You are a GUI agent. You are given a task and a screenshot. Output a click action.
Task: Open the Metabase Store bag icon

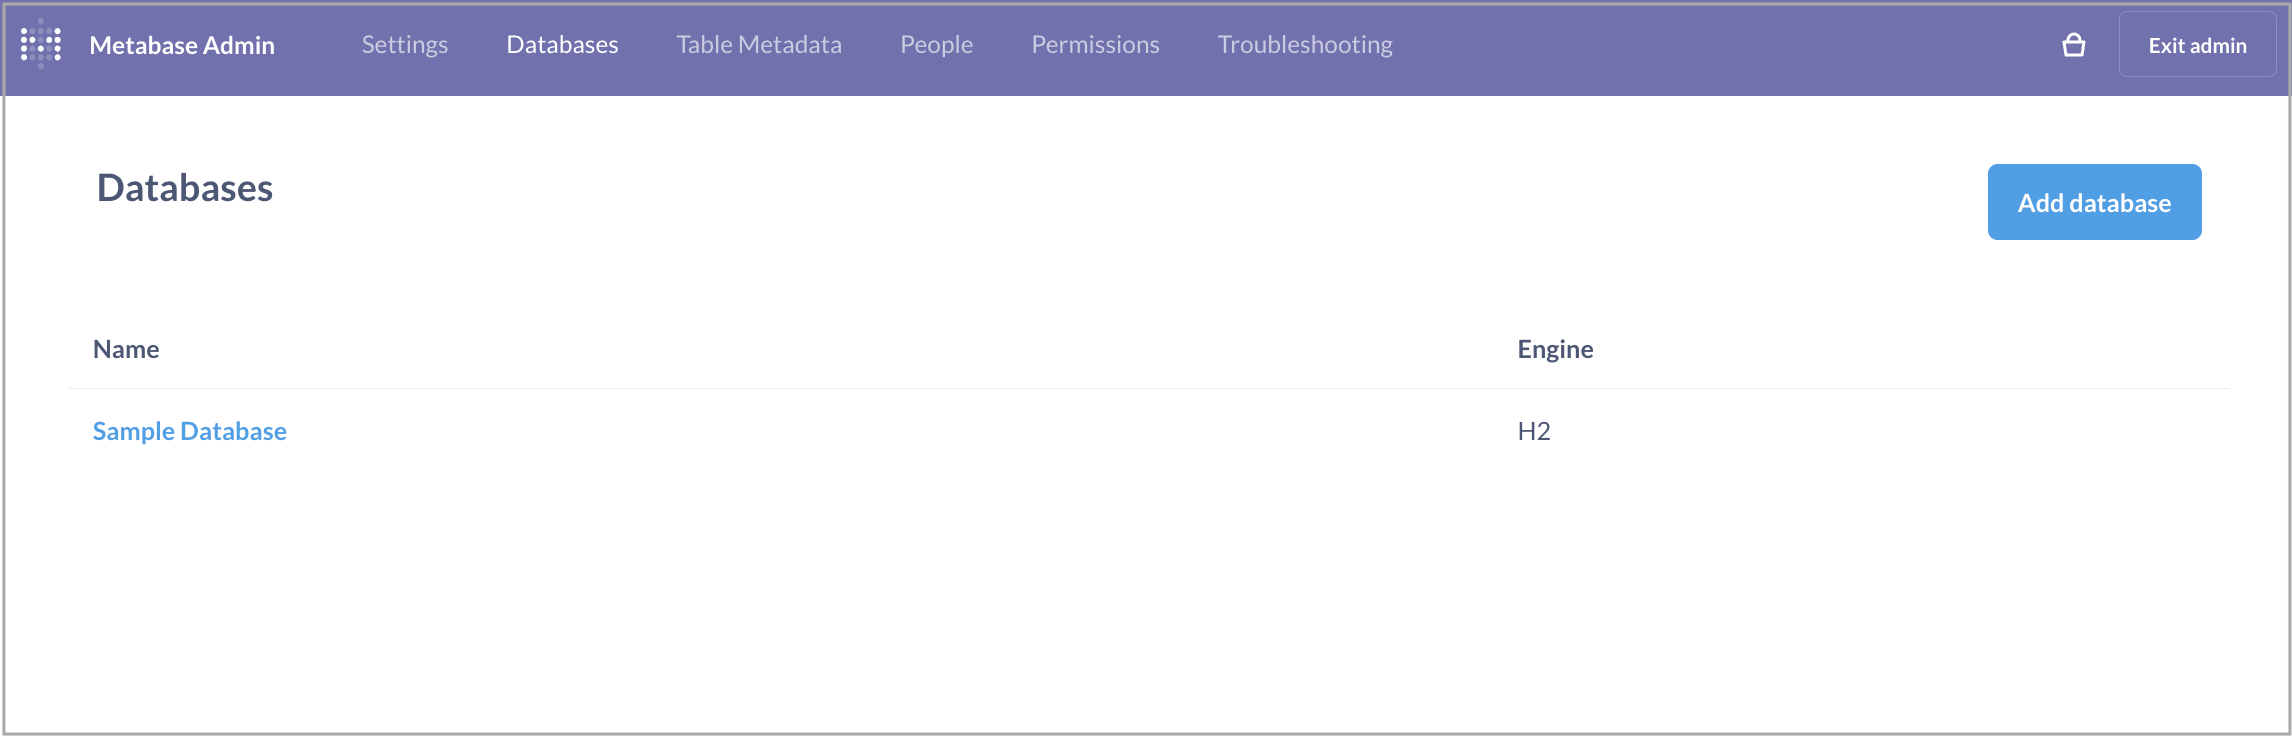(x=2073, y=45)
